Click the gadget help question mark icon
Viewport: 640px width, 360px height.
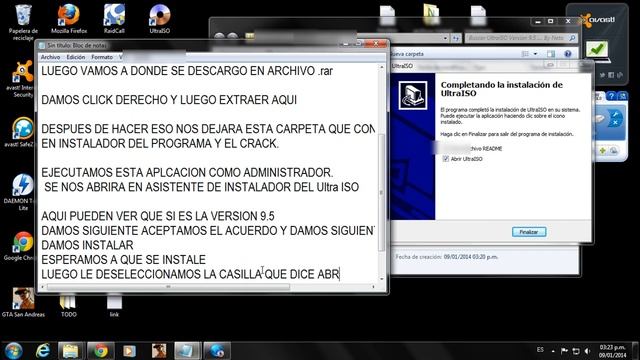click(611, 96)
